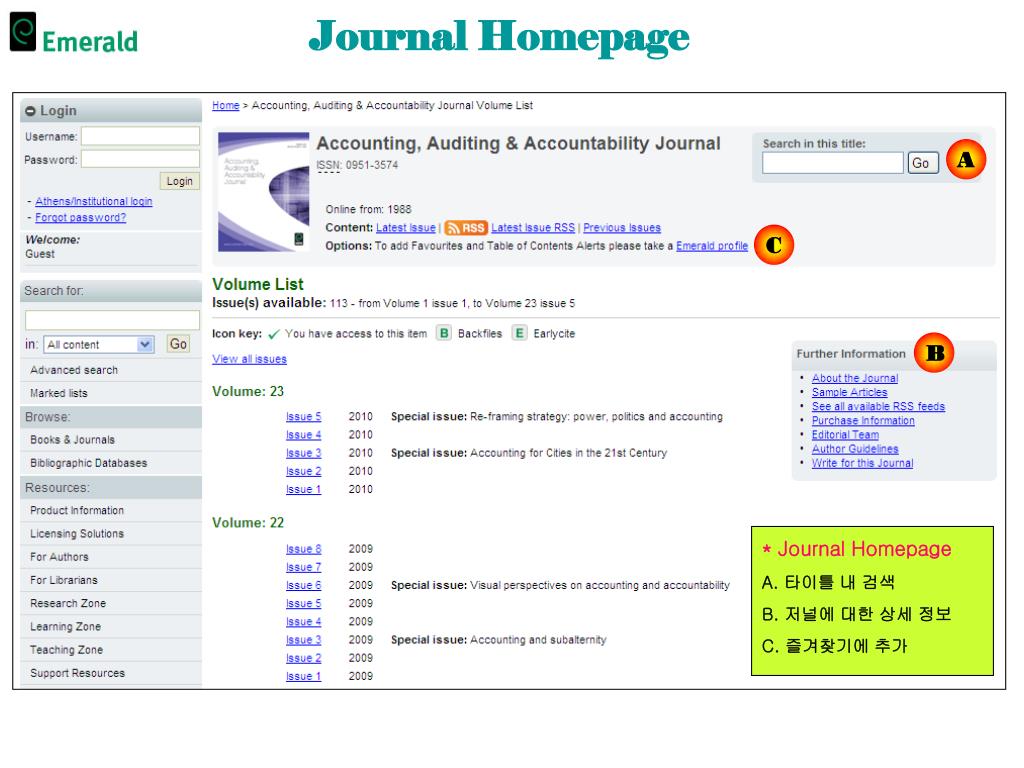Open the Latest Issue RSS link
This screenshot has width=1024, height=768.
coord(533,228)
